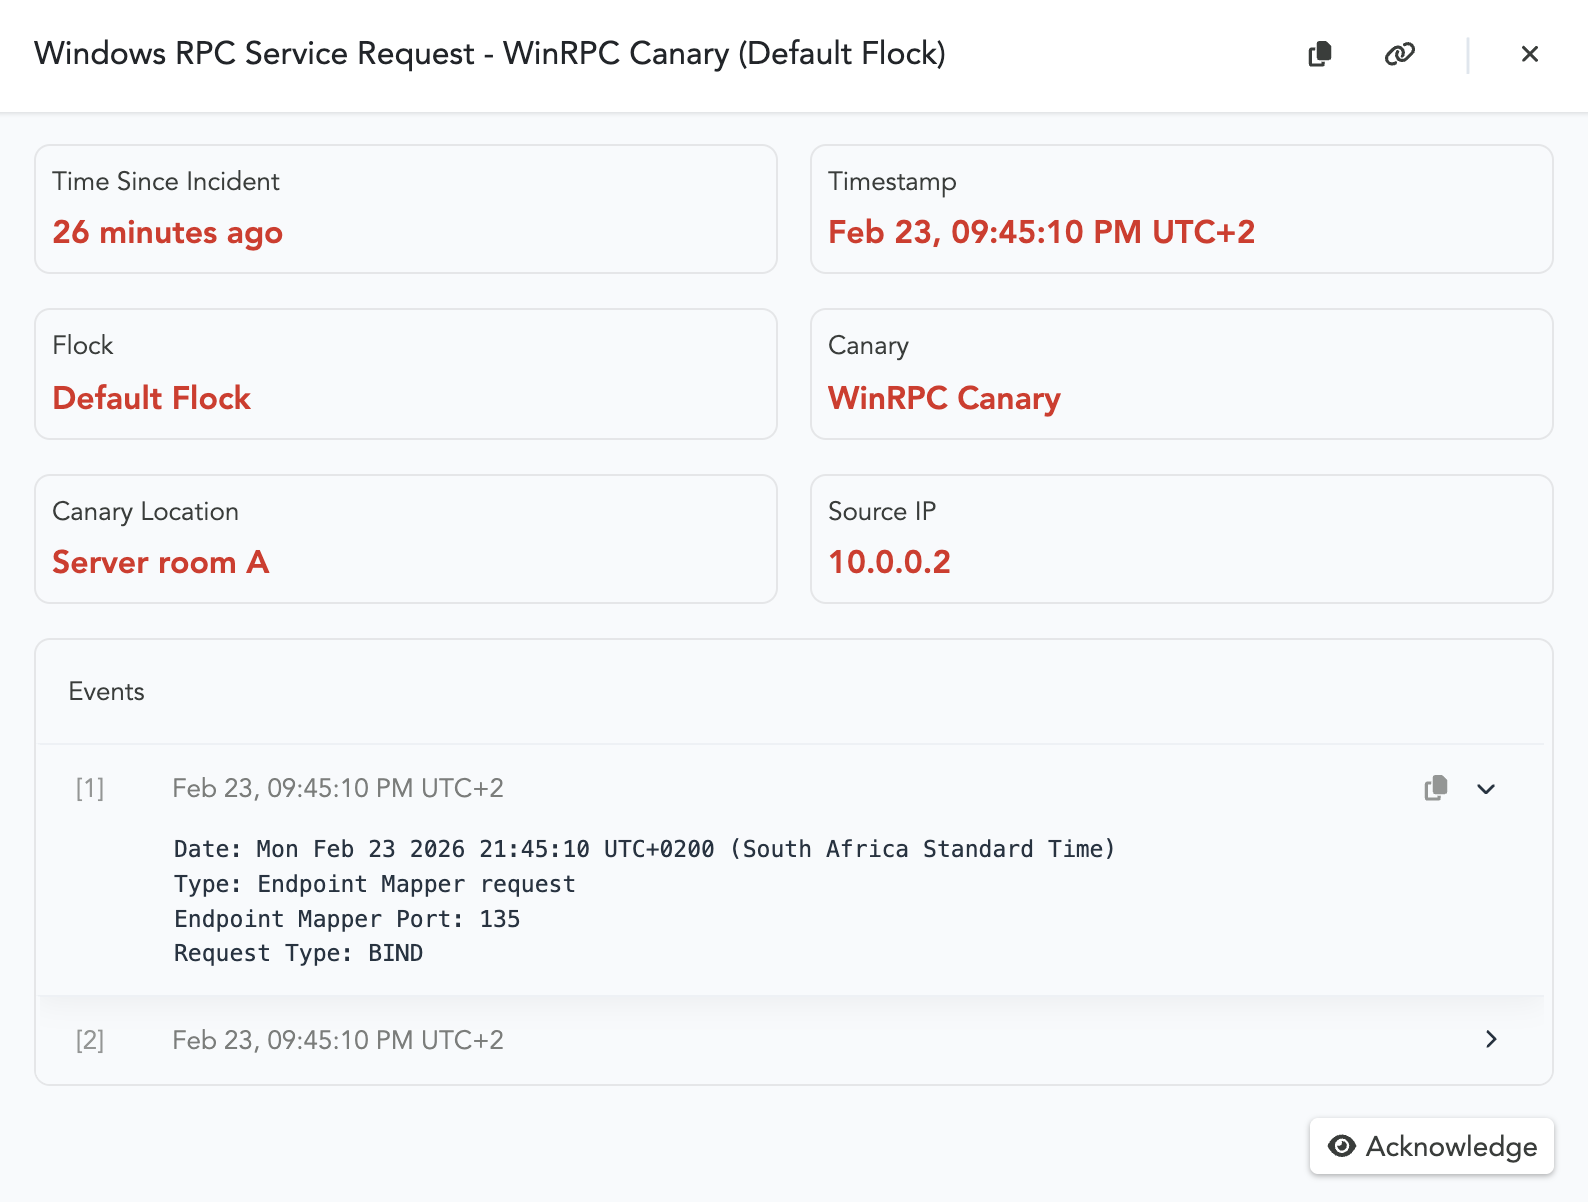This screenshot has width=1588, height=1202.
Task: Select the Source IP value 10.0.0.2
Action: pyautogui.click(x=889, y=562)
